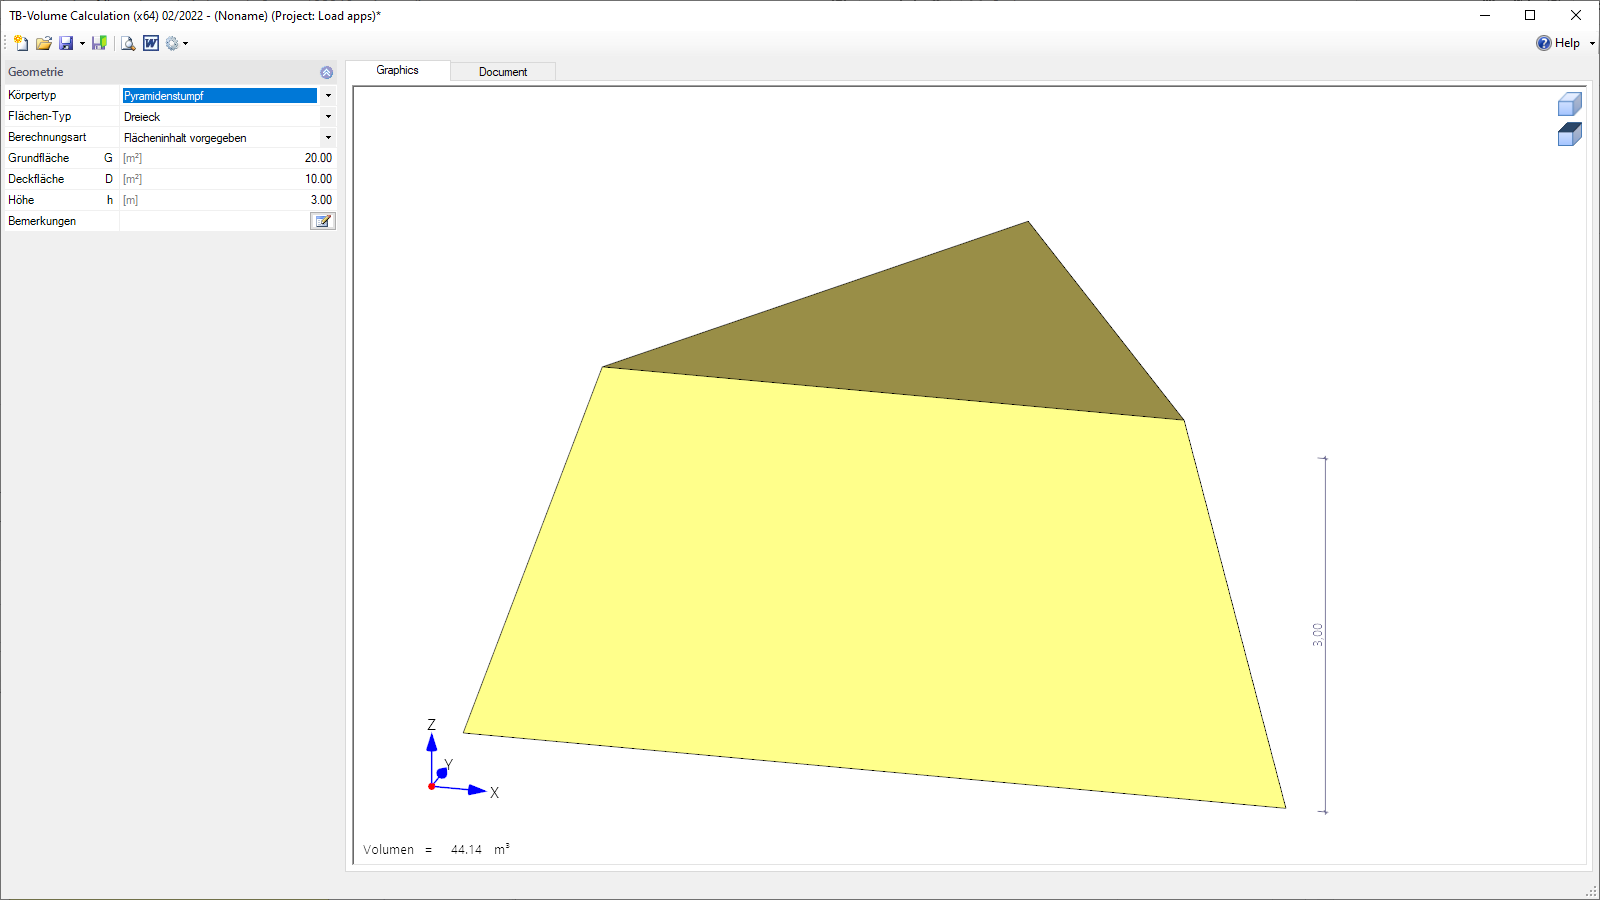1600x900 pixels.
Task: Click the Bemerkungen text field
Action: (214, 221)
